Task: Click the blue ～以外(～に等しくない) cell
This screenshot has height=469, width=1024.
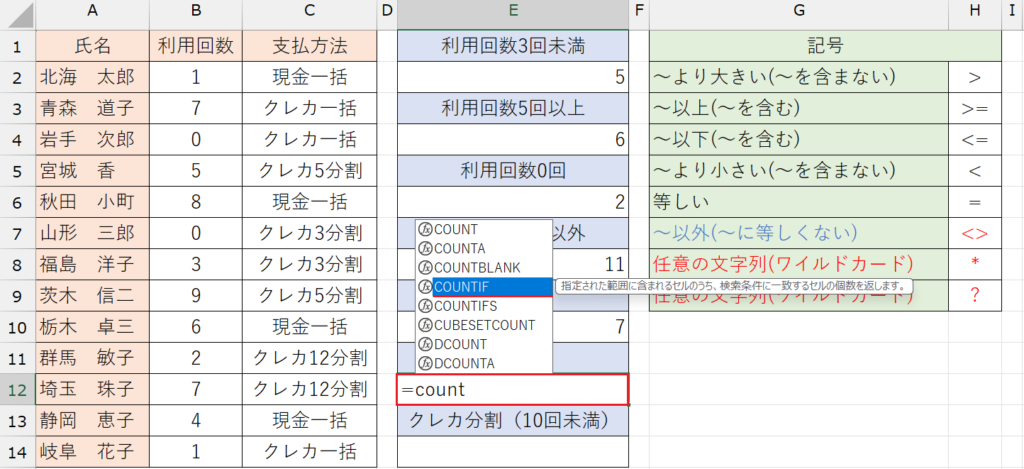Action: (799, 233)
